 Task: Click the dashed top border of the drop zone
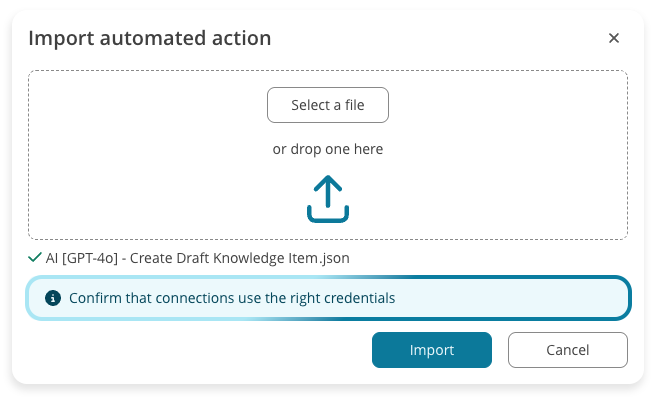click(150, 71)
